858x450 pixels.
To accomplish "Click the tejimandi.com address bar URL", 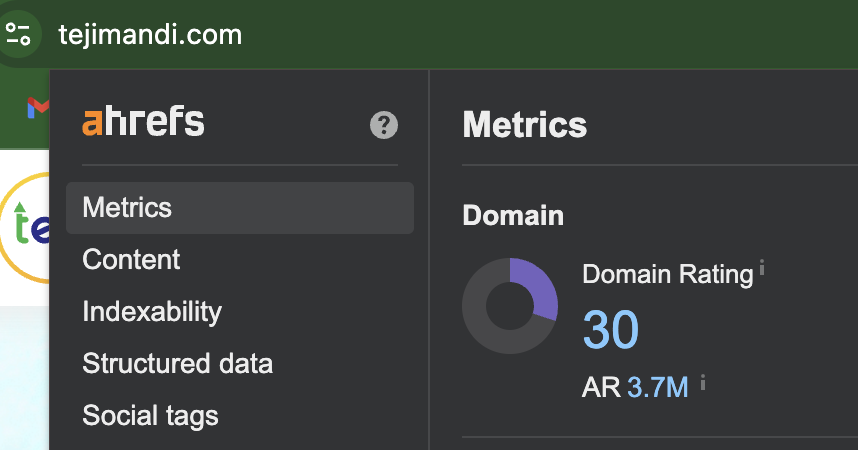I will coord(150,35).
